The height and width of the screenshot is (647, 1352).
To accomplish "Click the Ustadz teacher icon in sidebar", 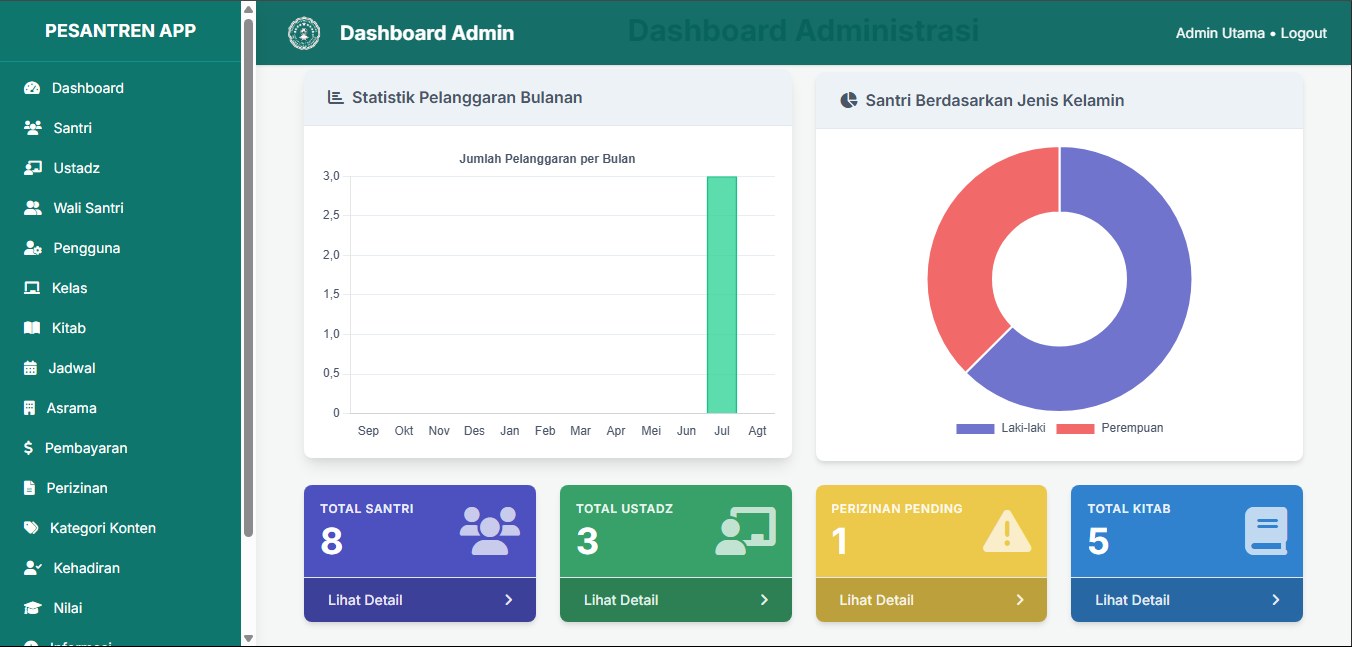I will click(32, 168).
